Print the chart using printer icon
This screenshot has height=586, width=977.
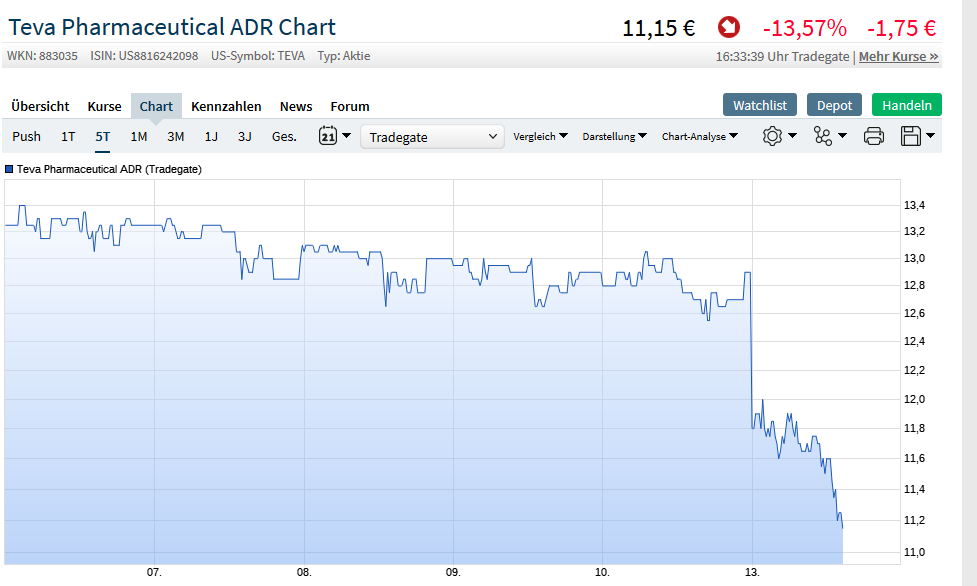(873, 136)
